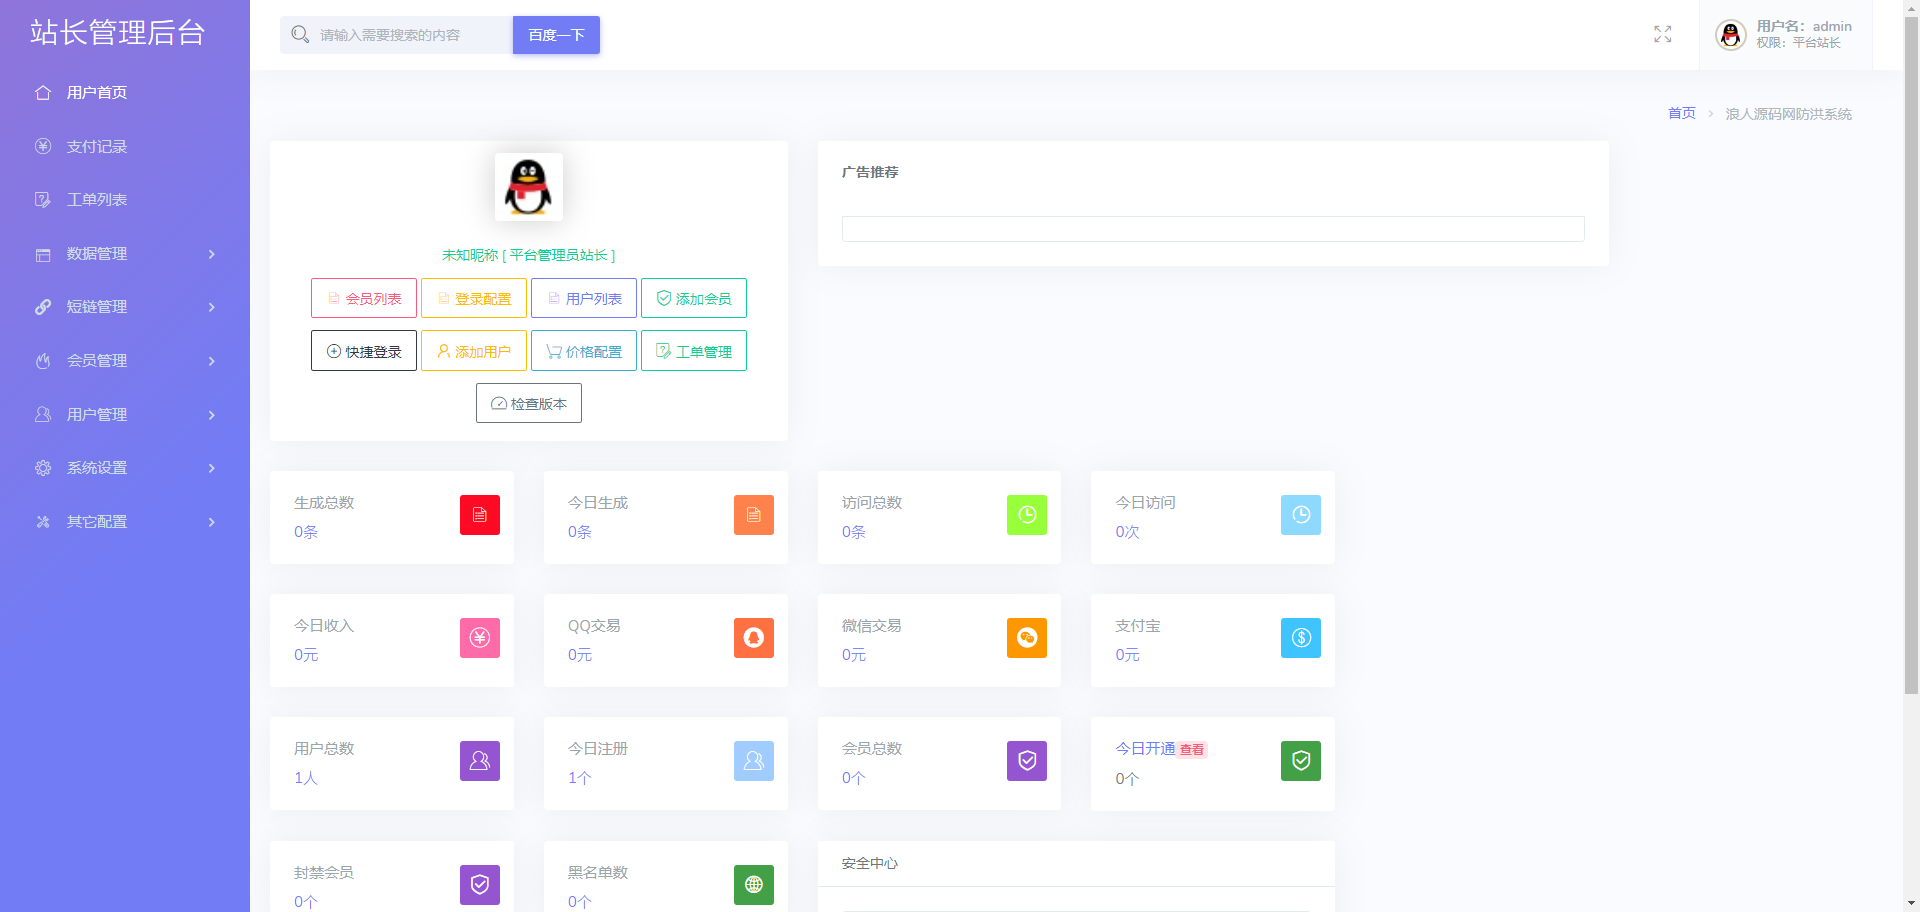Expand the 系统设置 submenu arrow
This screenshot has width=1920, height=912.
tap(212, 468)
